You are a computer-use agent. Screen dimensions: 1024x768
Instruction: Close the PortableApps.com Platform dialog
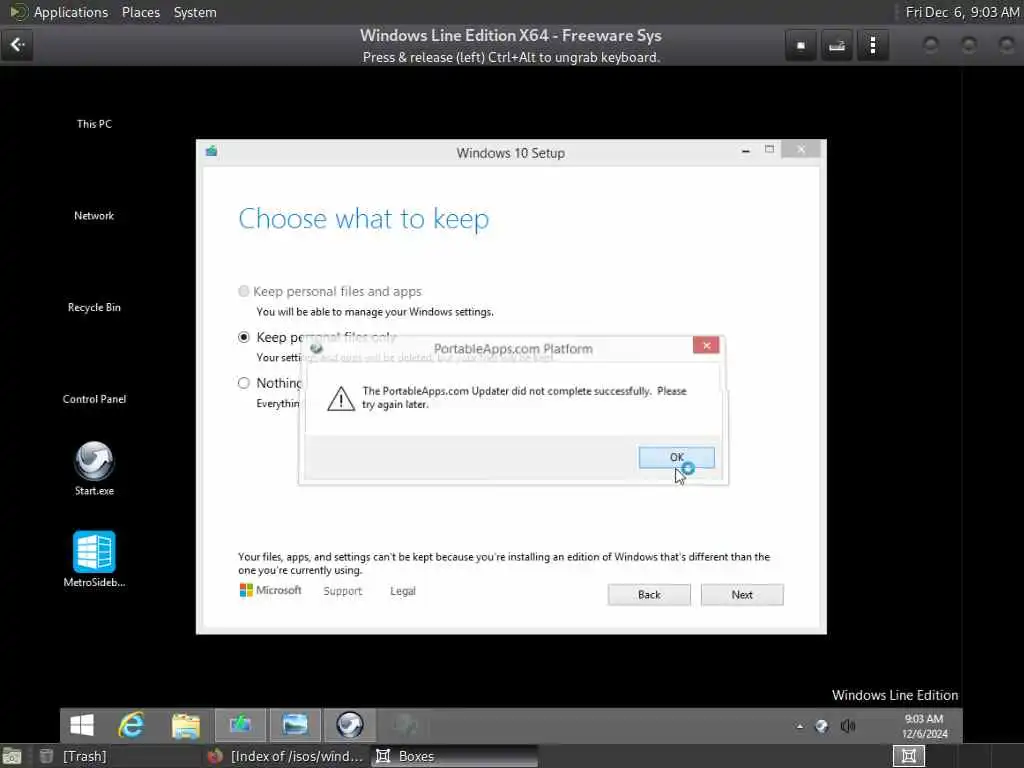click(x=706, y=345)
